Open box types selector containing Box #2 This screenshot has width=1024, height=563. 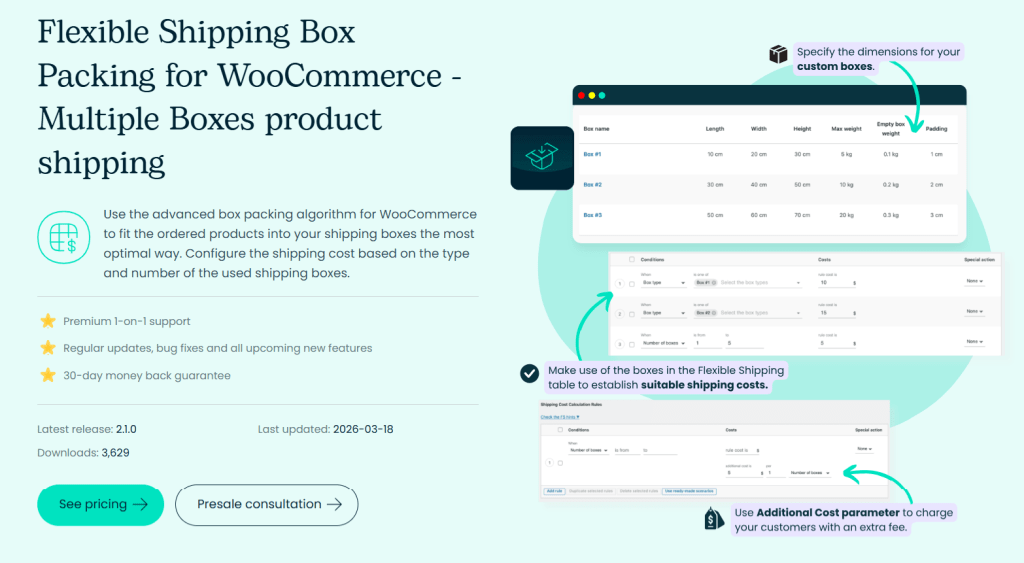coord(748,313)
